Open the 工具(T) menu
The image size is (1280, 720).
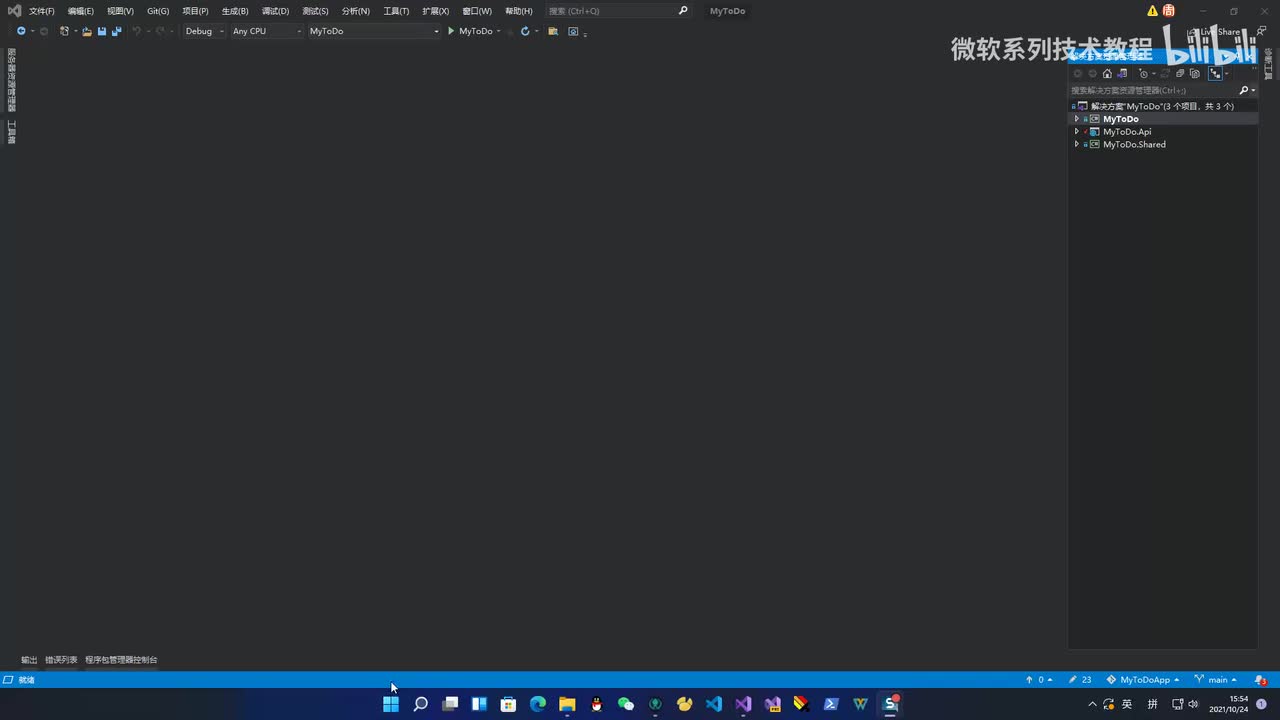[x=396, y=11]
